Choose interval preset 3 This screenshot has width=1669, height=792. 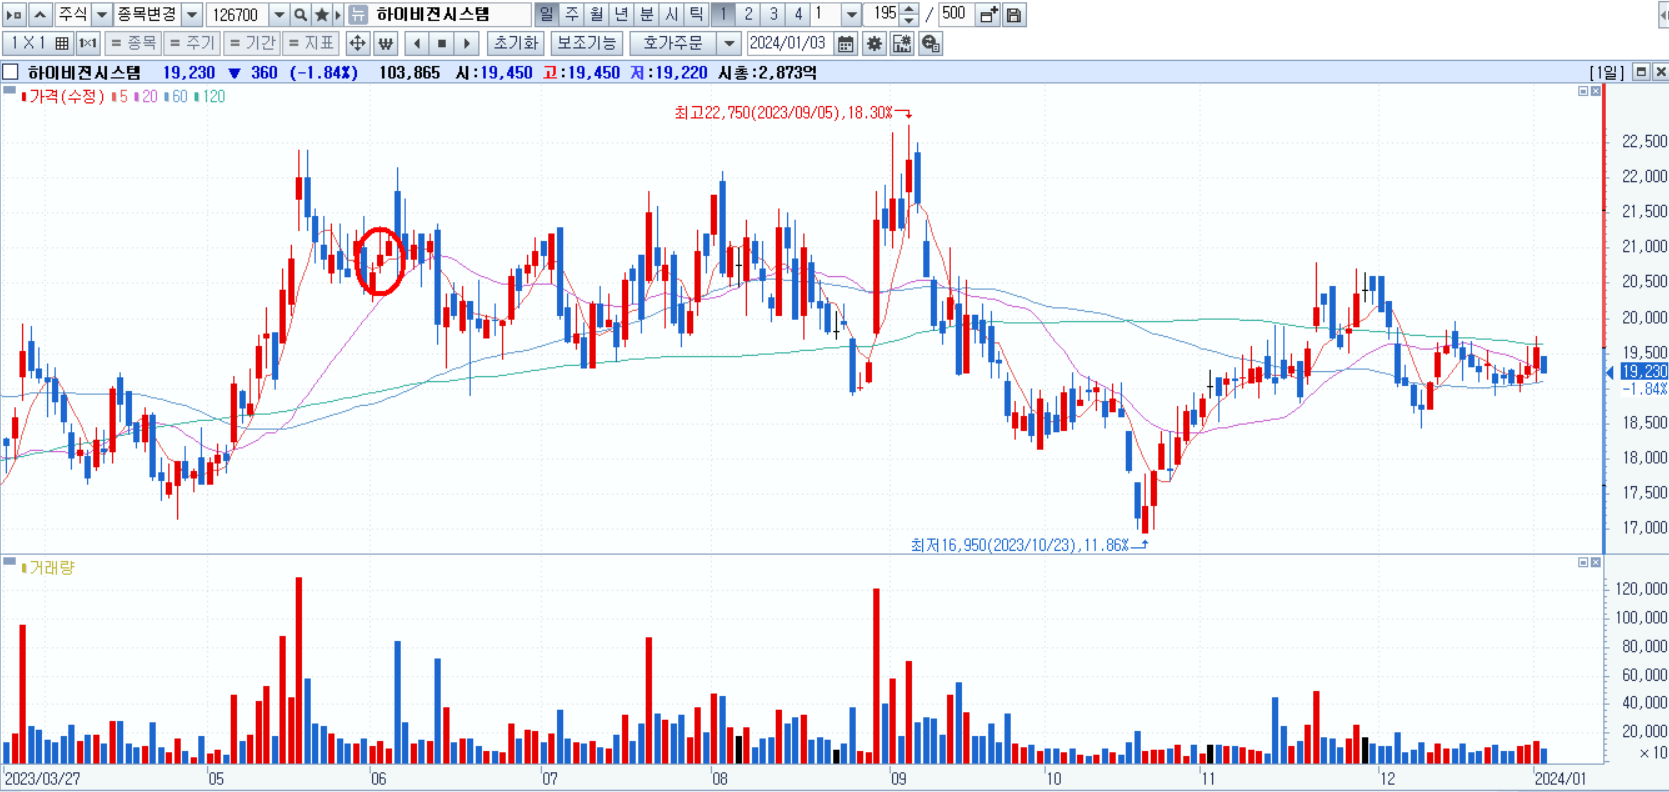tap(773, 15)
